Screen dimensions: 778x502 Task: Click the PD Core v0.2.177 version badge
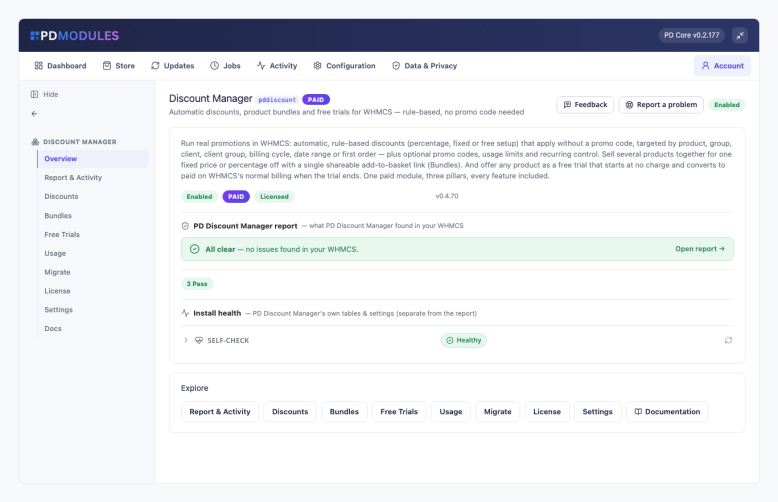pyautogui.click(x=692, y=35)
